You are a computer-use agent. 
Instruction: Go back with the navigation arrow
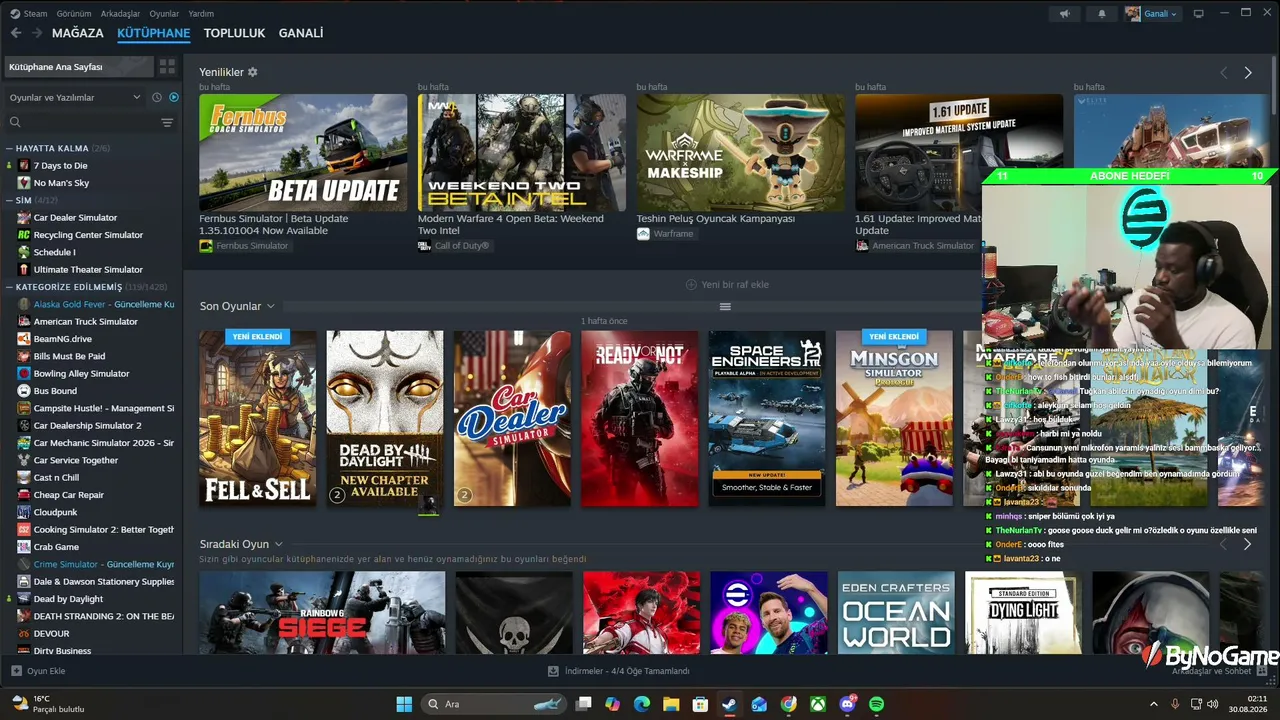coord(16,33)
